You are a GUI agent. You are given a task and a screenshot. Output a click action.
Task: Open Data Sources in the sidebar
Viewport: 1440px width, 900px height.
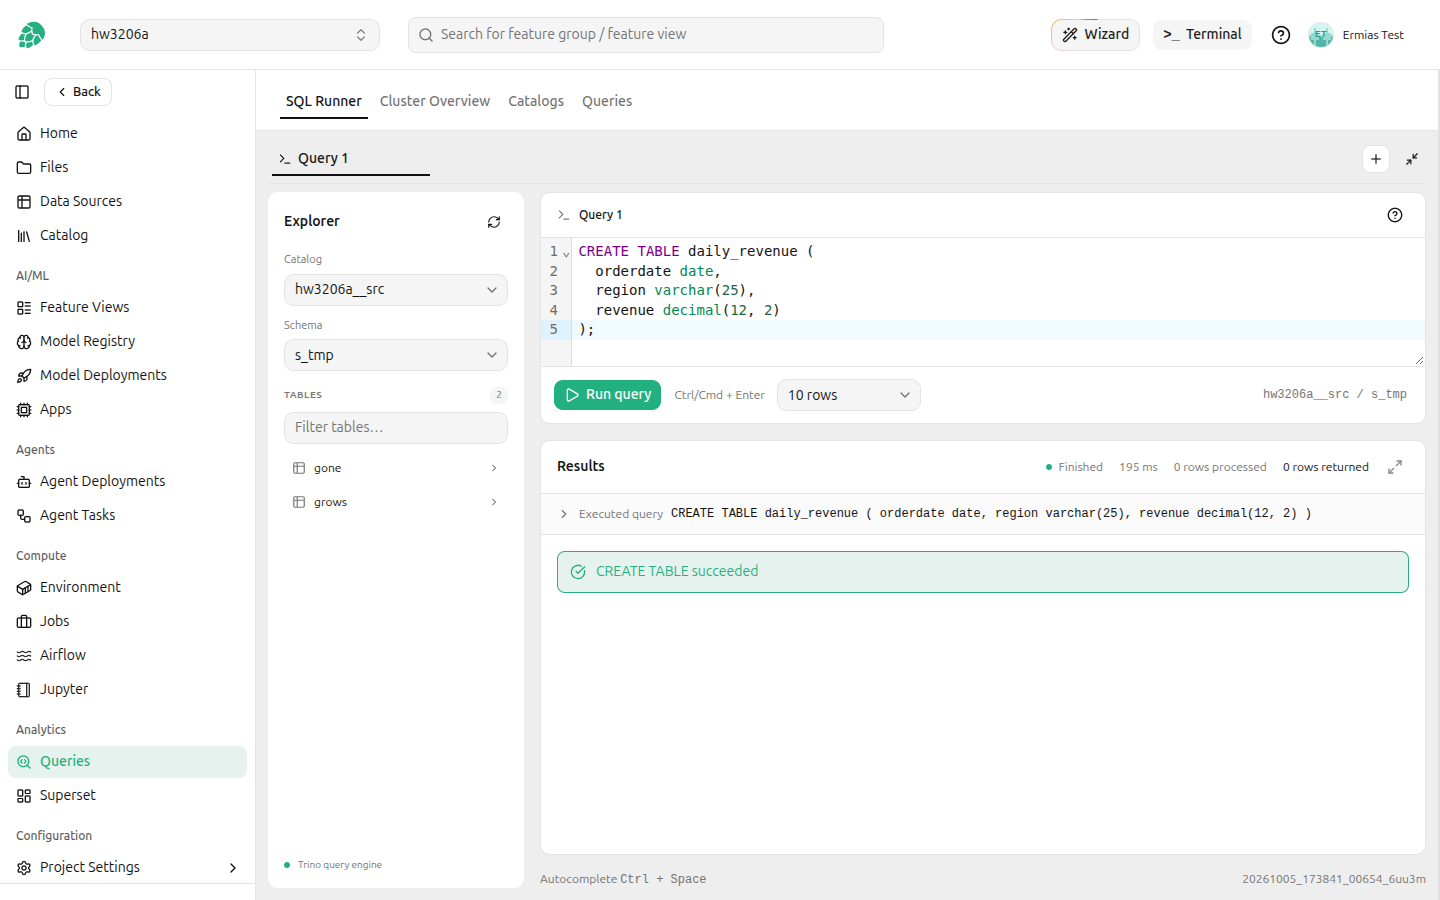point(127,201)
